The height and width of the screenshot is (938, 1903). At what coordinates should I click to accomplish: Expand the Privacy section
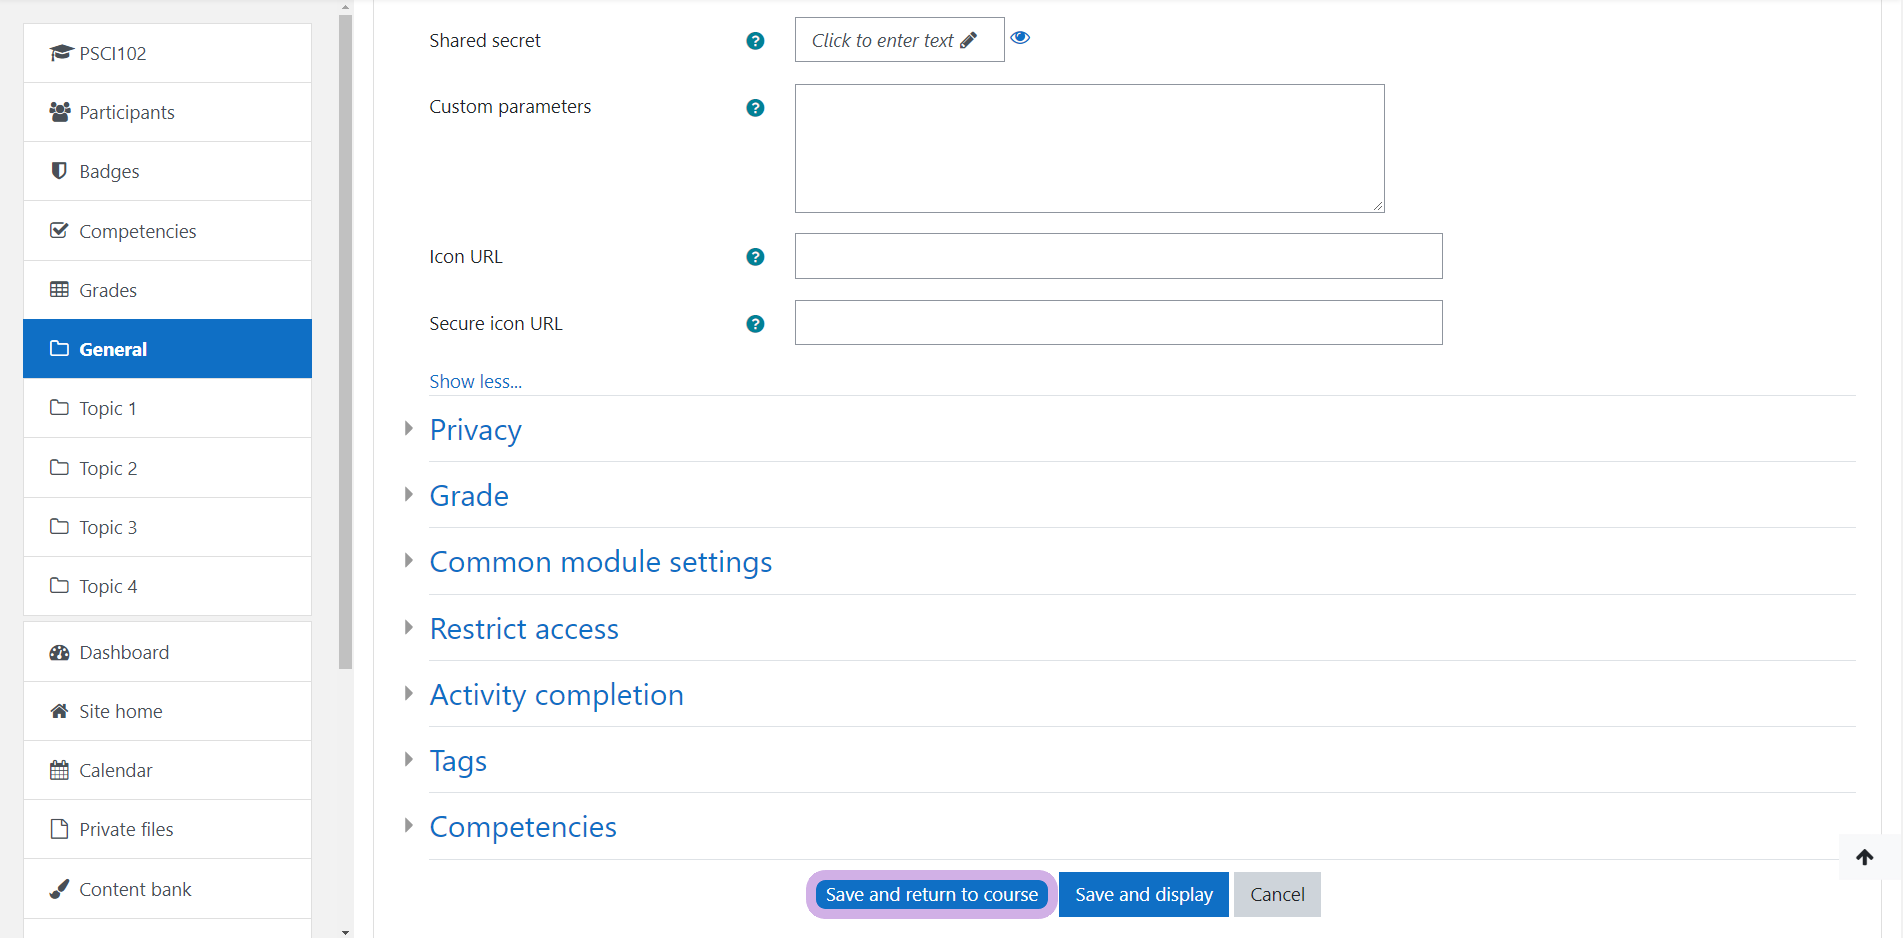(475, 430)
